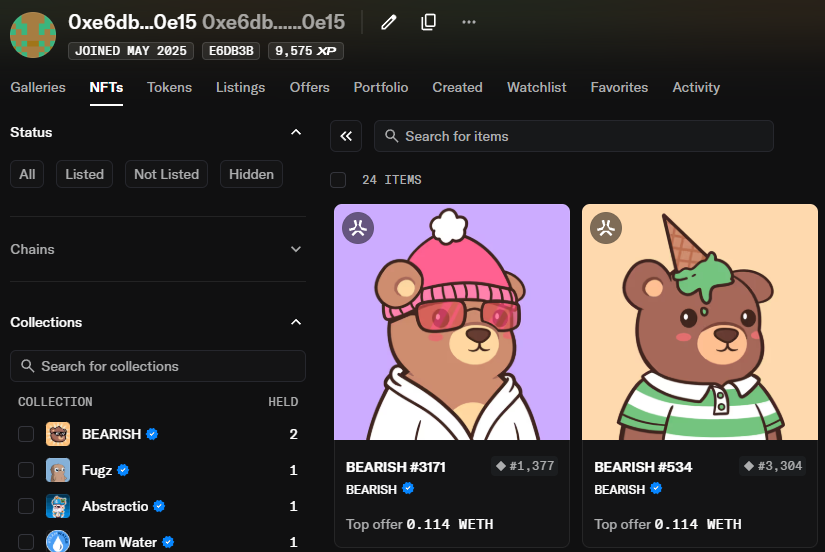Check the BEARISH collection checkbox
Screen dimensions: 825x552
[26, 434]
